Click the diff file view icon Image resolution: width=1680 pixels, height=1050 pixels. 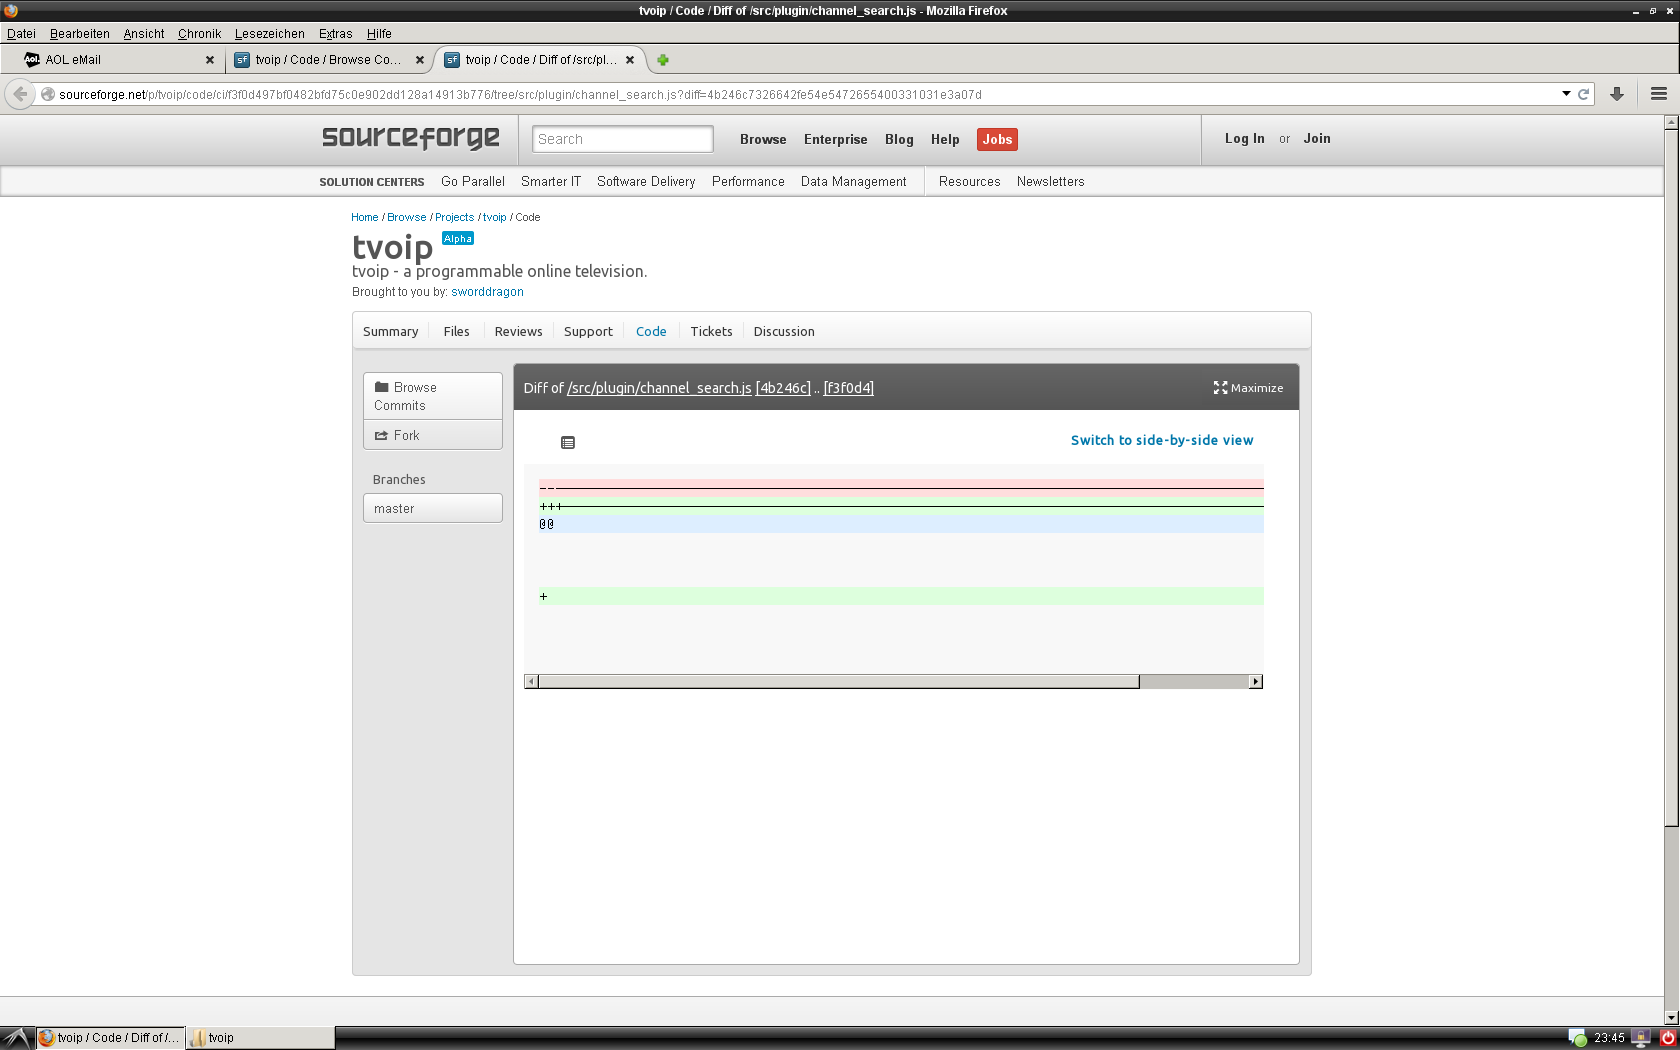(568, 443)
